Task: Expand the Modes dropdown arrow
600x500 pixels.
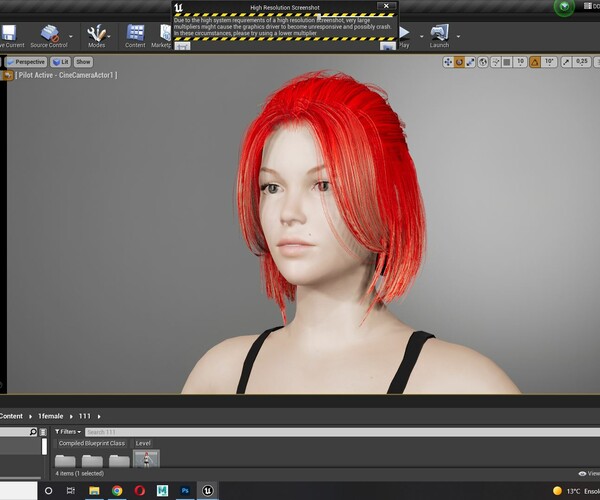Action: click(109, 36)
